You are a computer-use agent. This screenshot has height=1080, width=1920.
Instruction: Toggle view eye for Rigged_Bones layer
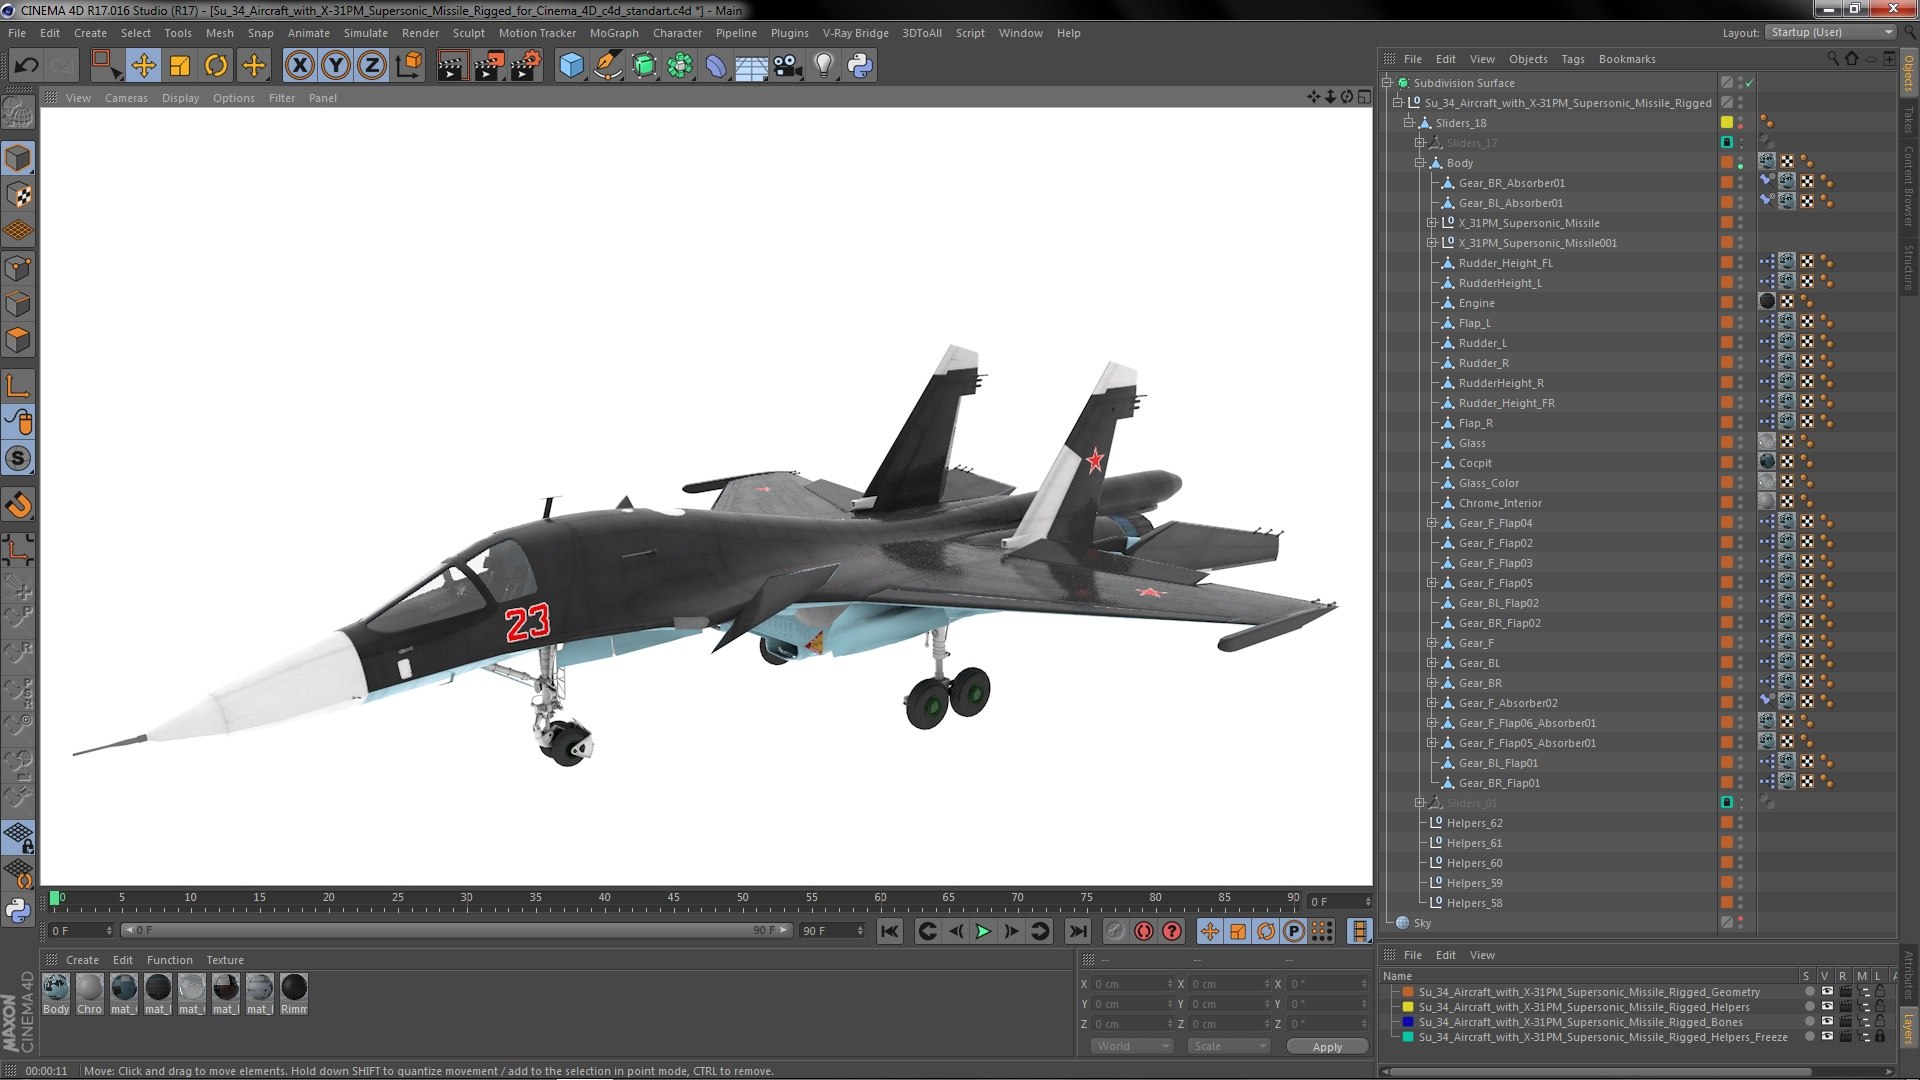click(1827, 1022)
